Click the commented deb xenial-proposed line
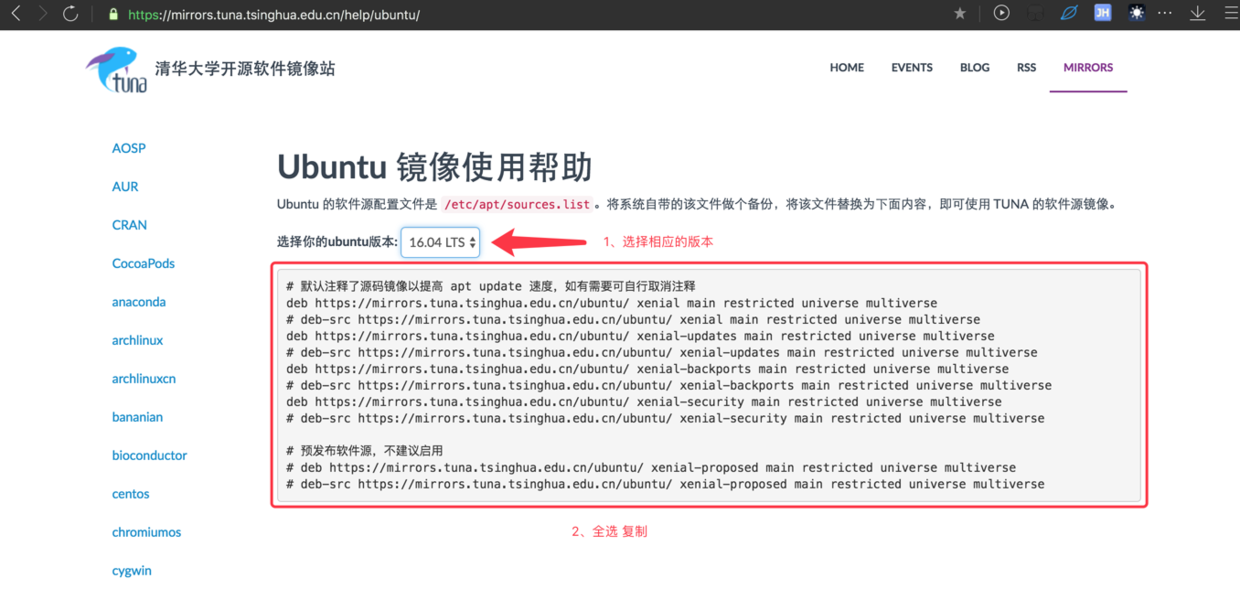 651,467
